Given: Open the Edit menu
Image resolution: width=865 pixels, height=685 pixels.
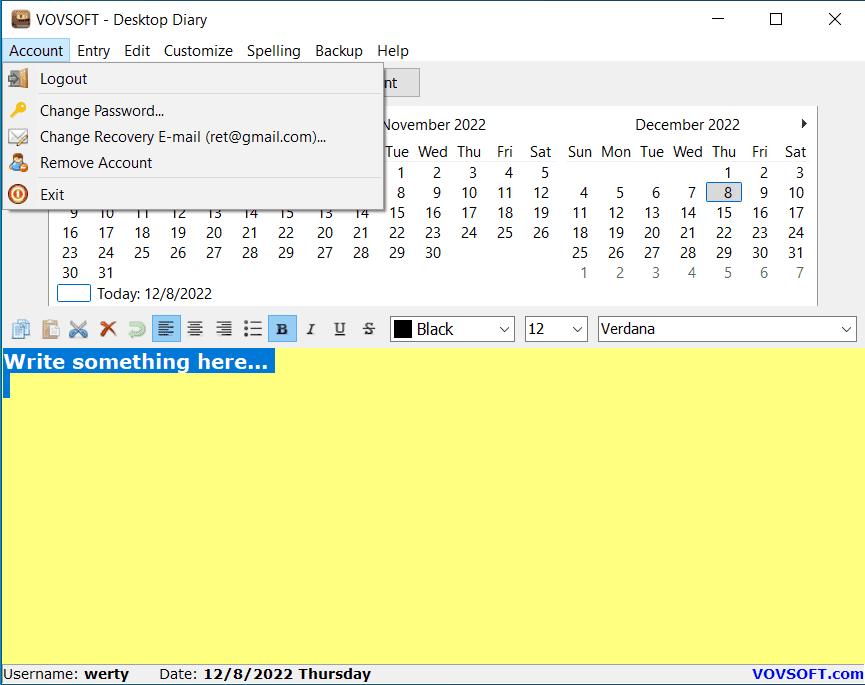Looking at the screenshot, I should pyautogui.click(x=137, y=51).
